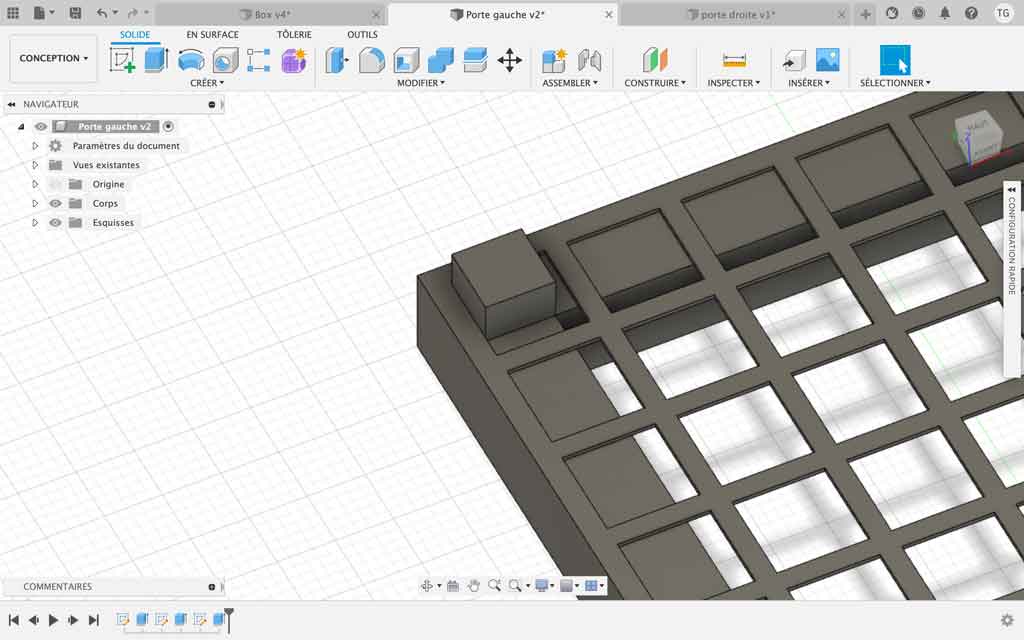
Task: Choose the Rectangular Pattern tool
Action: click(x=259, y=61)
